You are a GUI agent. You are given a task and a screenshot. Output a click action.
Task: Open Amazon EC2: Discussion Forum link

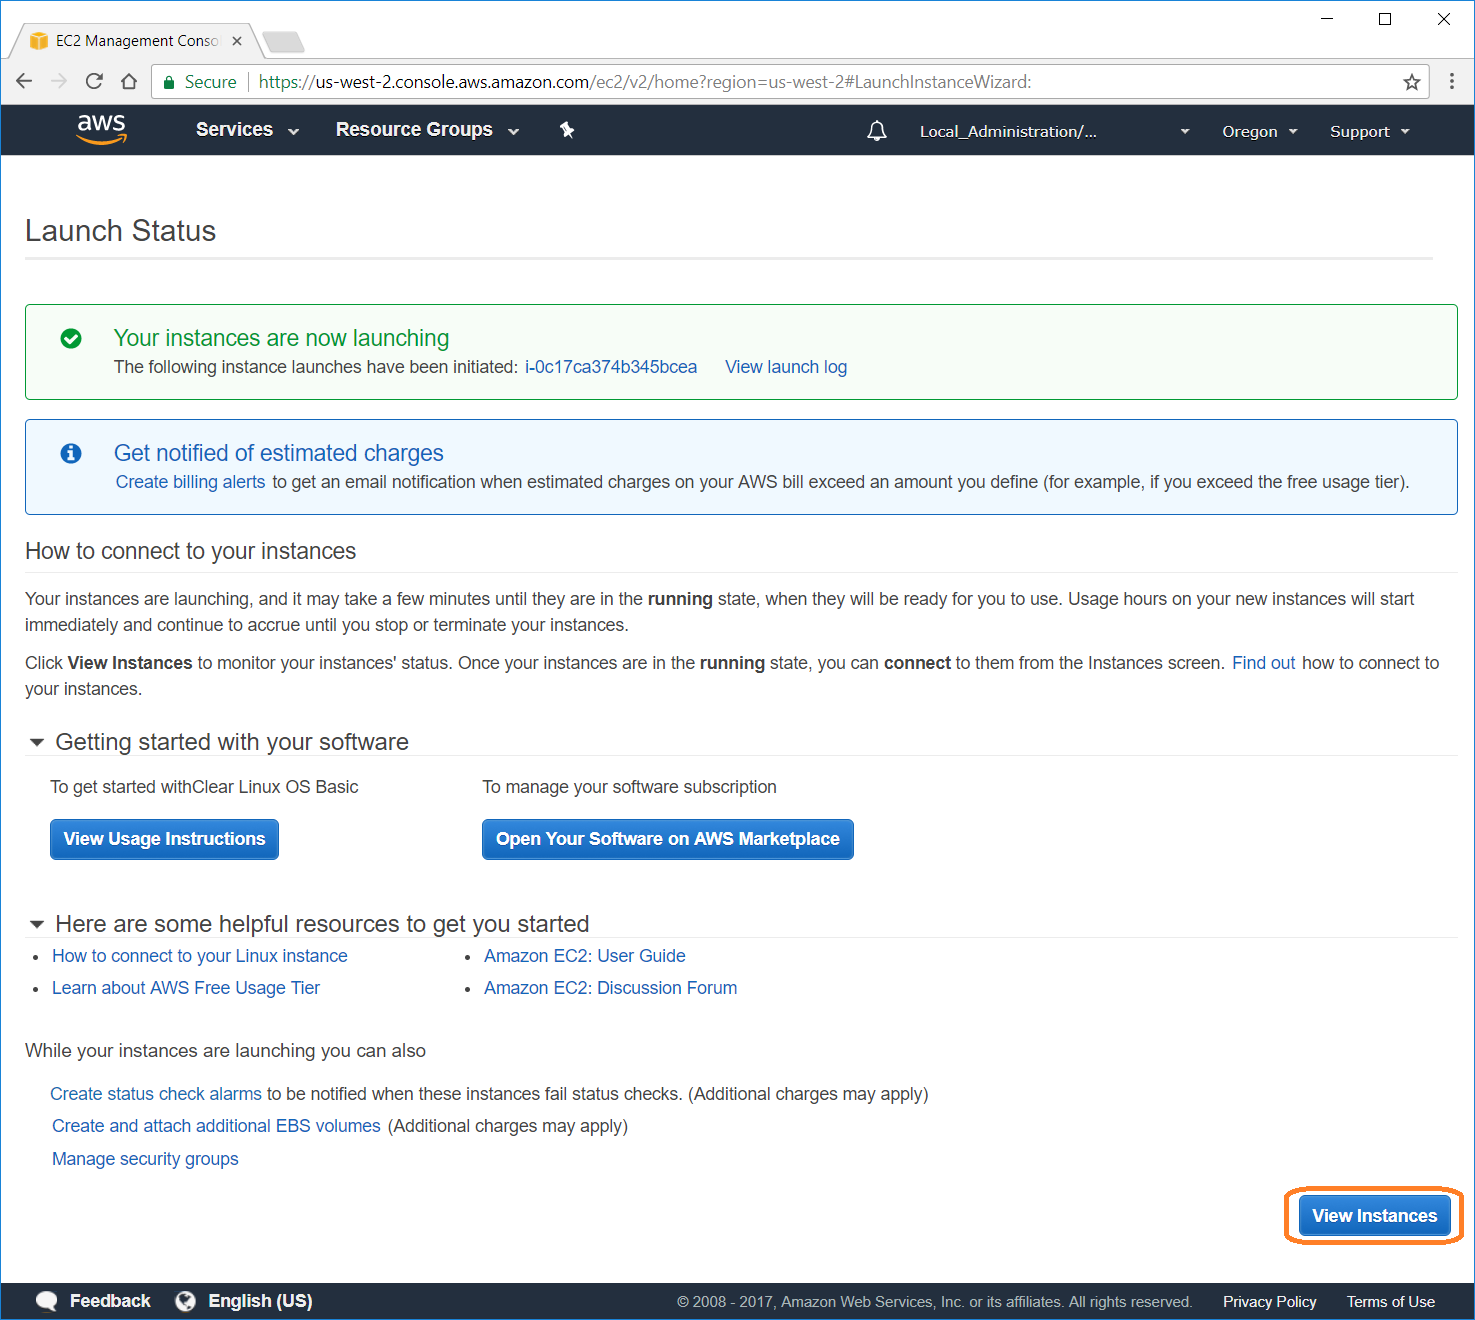(x=611, y=988)
